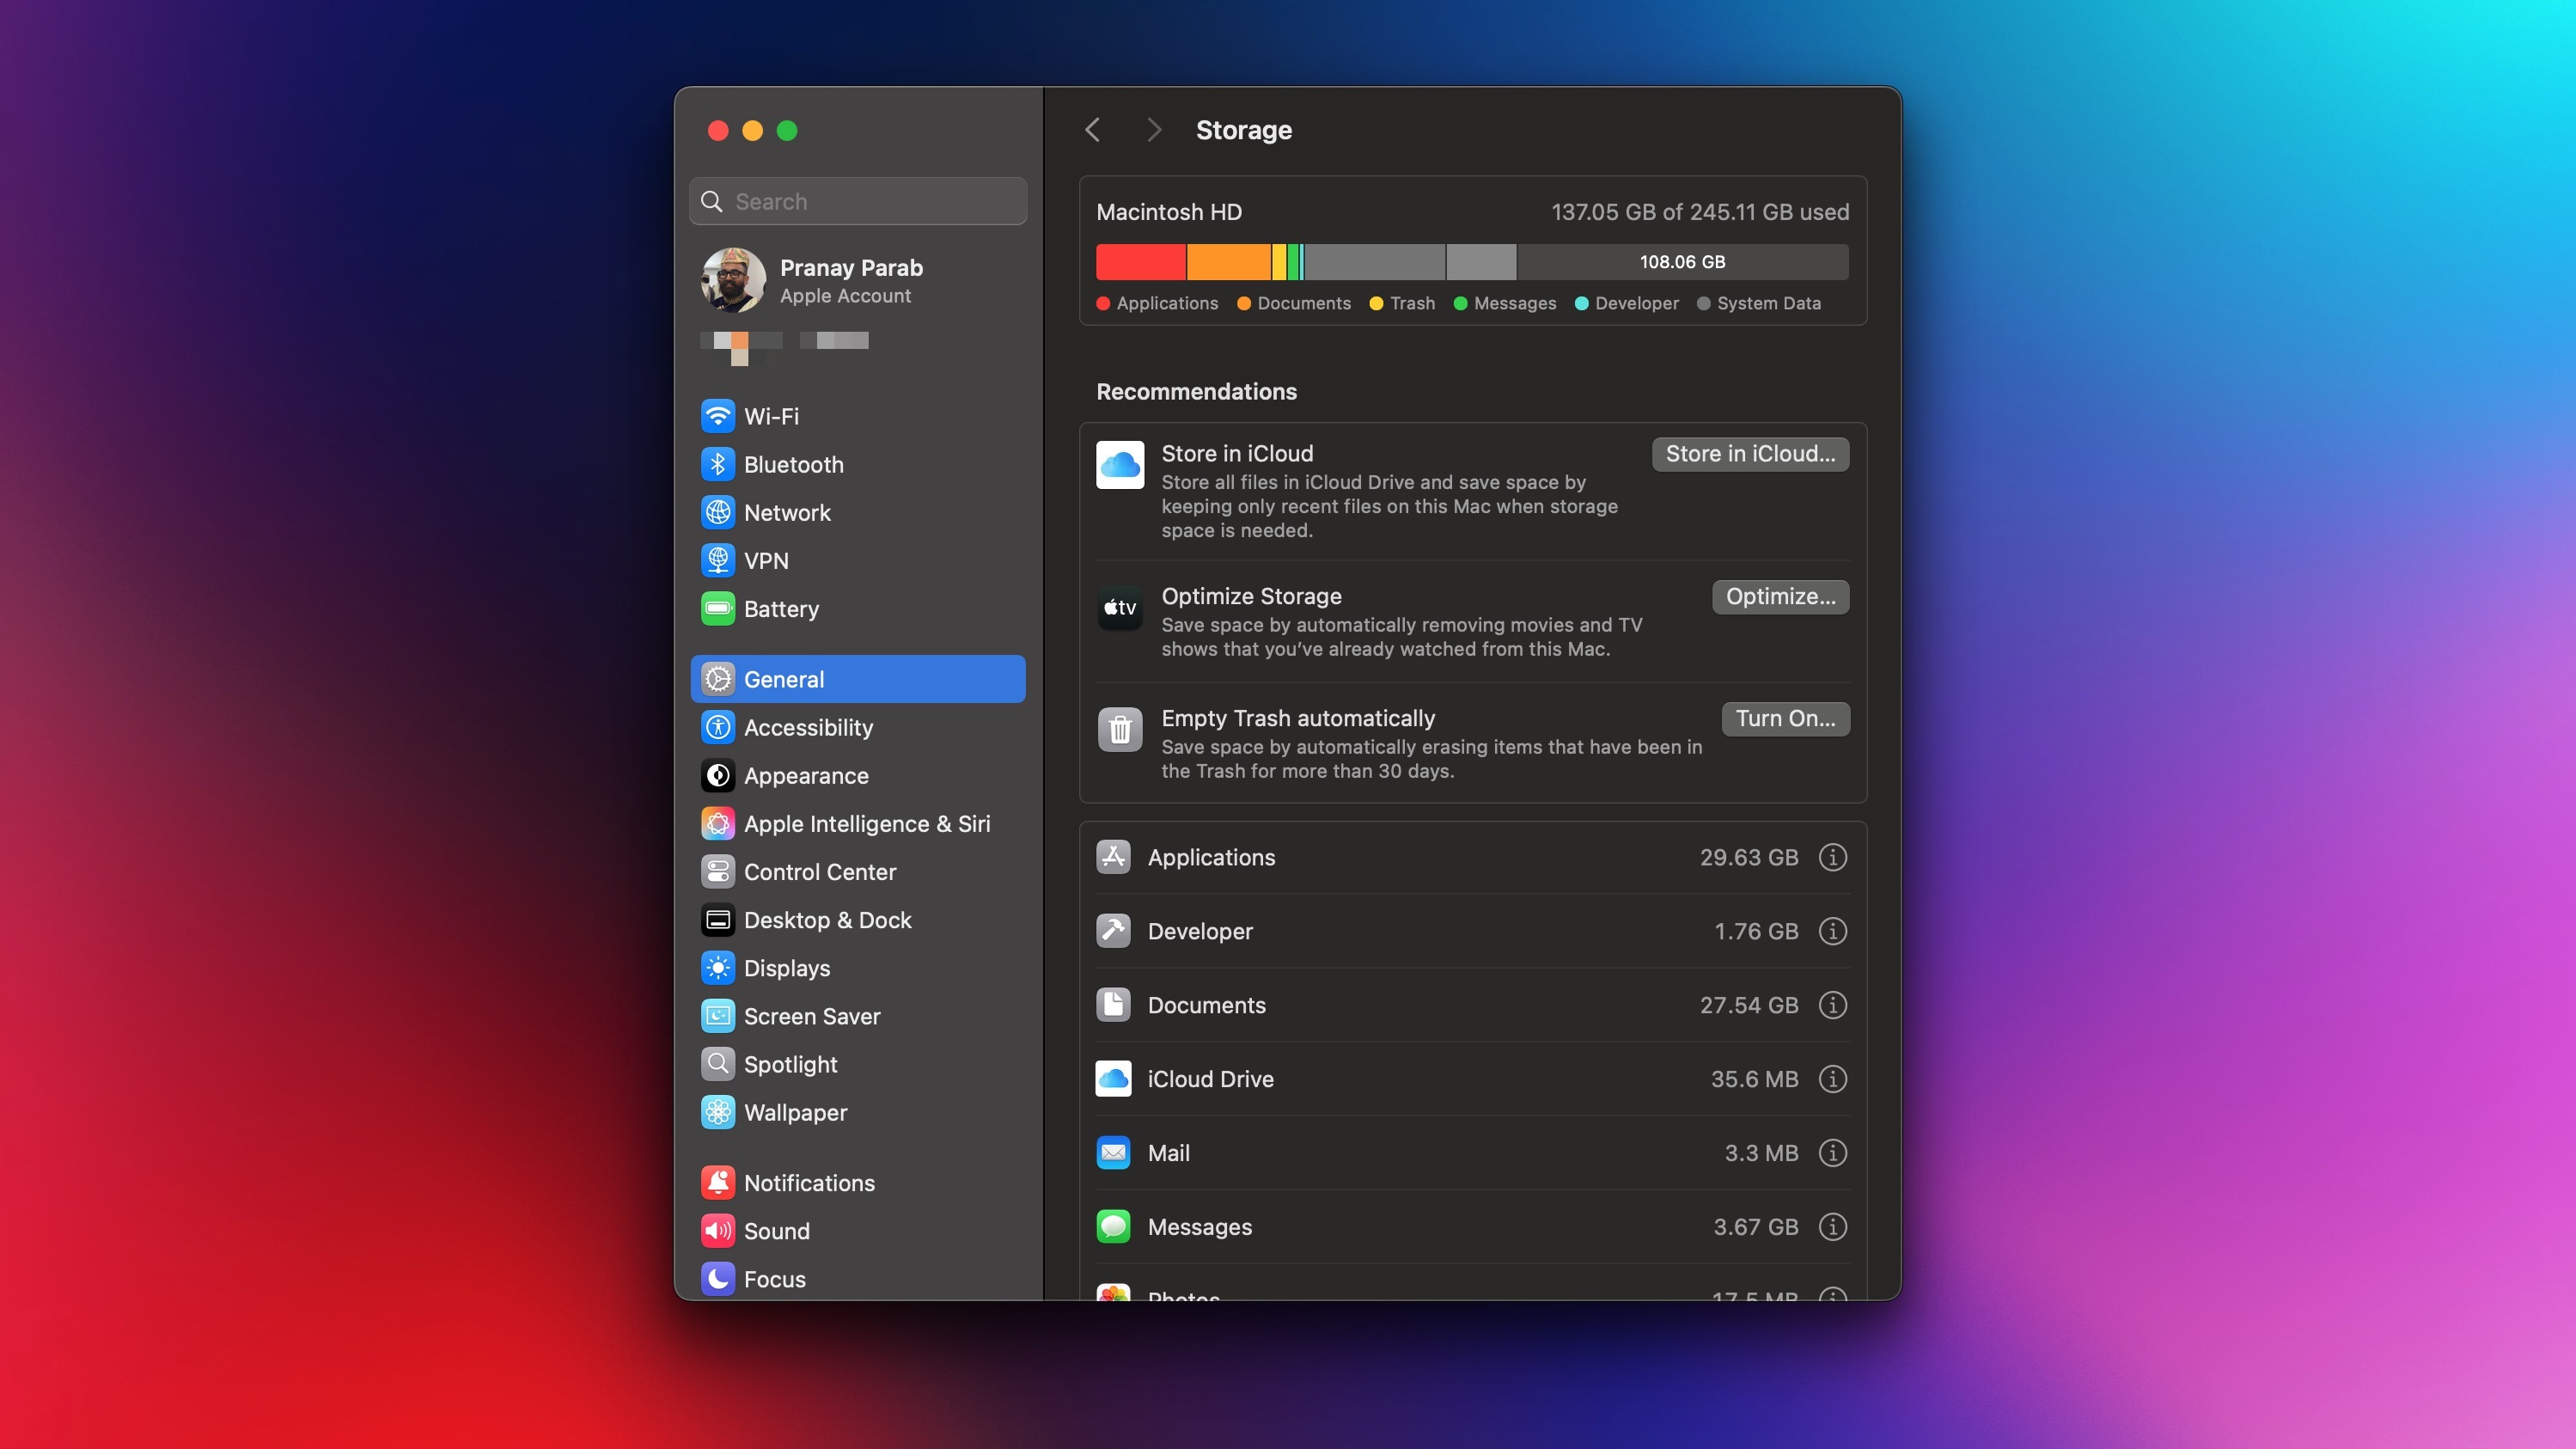Click the Bluetooth icon in the sidebar

coord(718,464)
